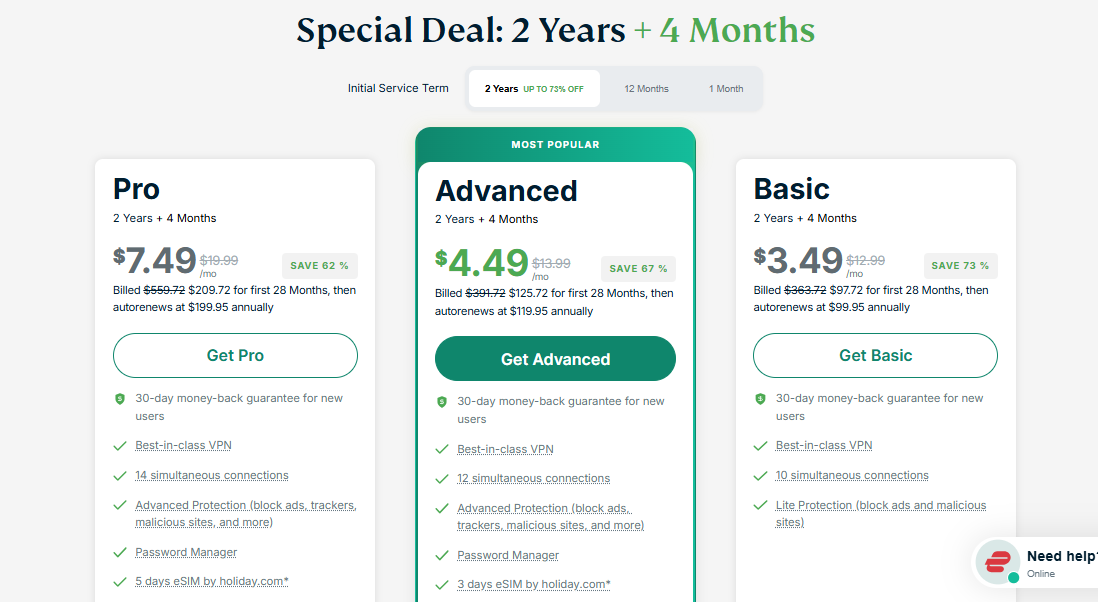Open Advanced plan's Password Manager link

[508, 555]
